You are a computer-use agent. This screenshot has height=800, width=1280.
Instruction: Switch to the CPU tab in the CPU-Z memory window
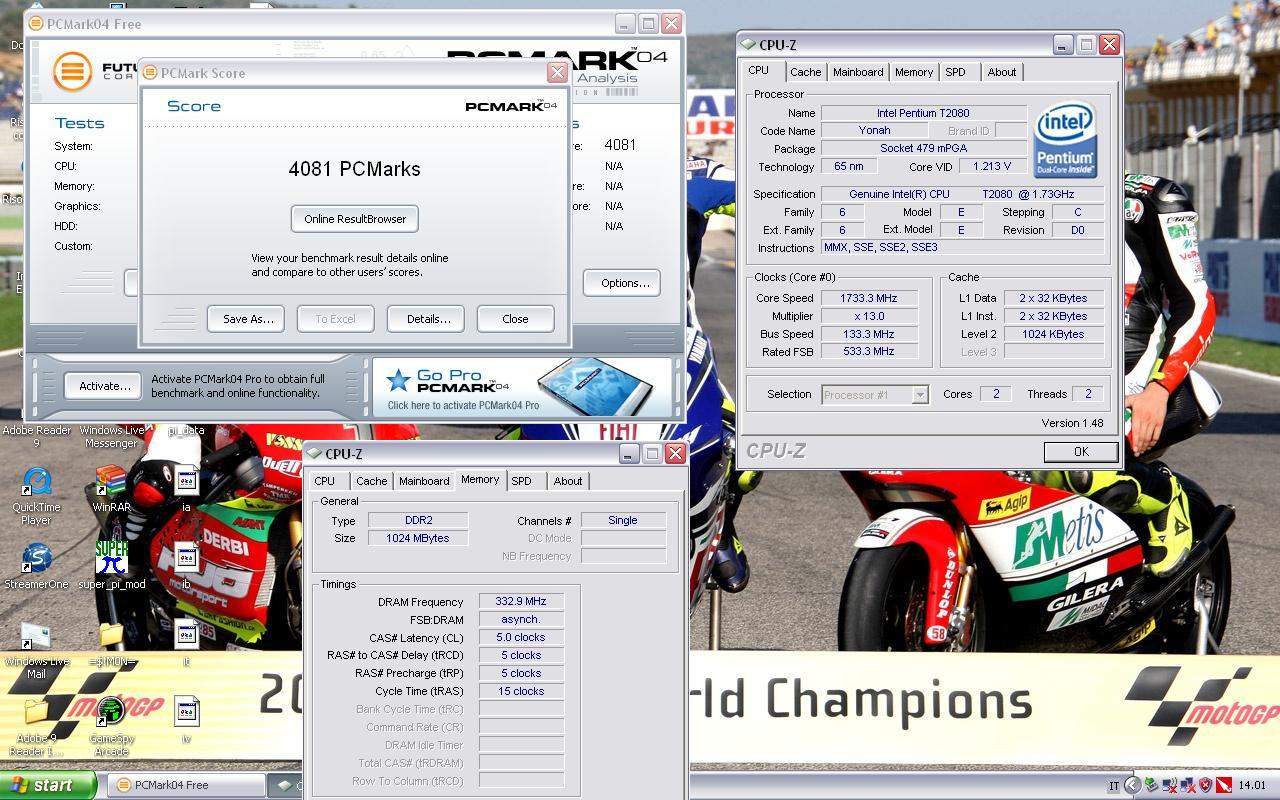(x=325, y=481)
